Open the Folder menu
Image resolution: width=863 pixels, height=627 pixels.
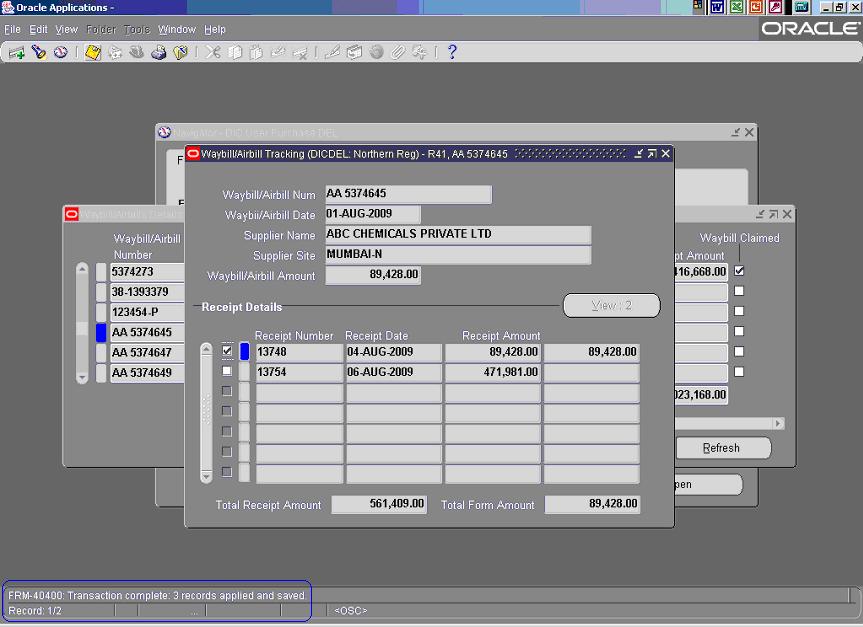101,30
